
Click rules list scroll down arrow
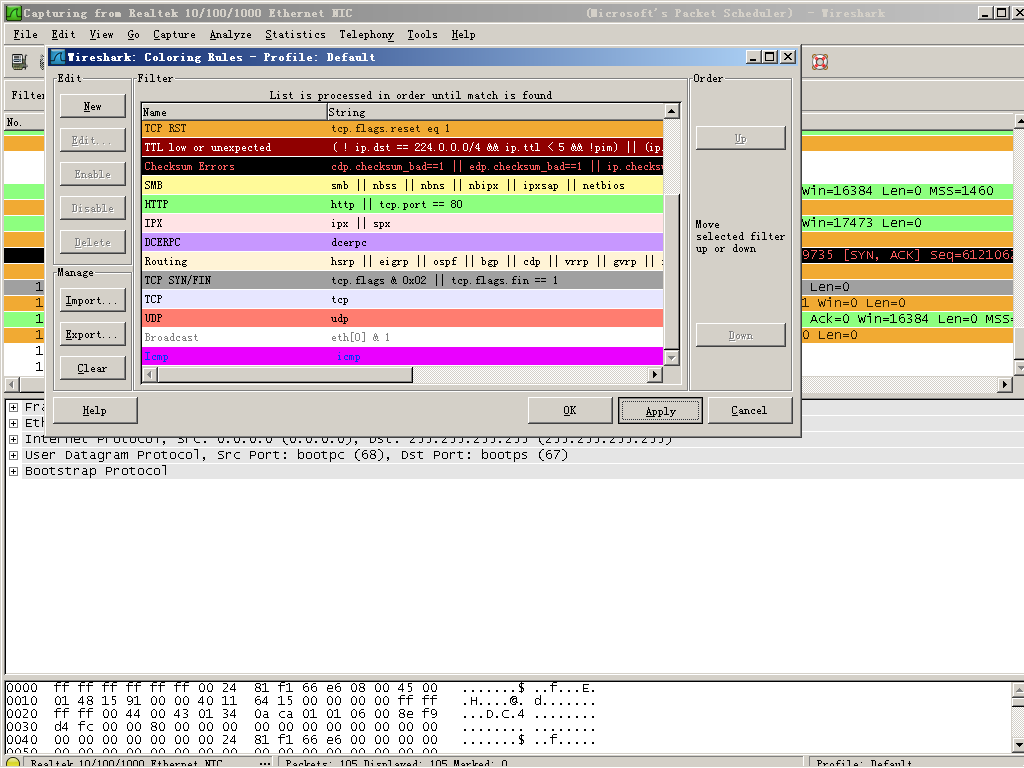coord(671,358)
